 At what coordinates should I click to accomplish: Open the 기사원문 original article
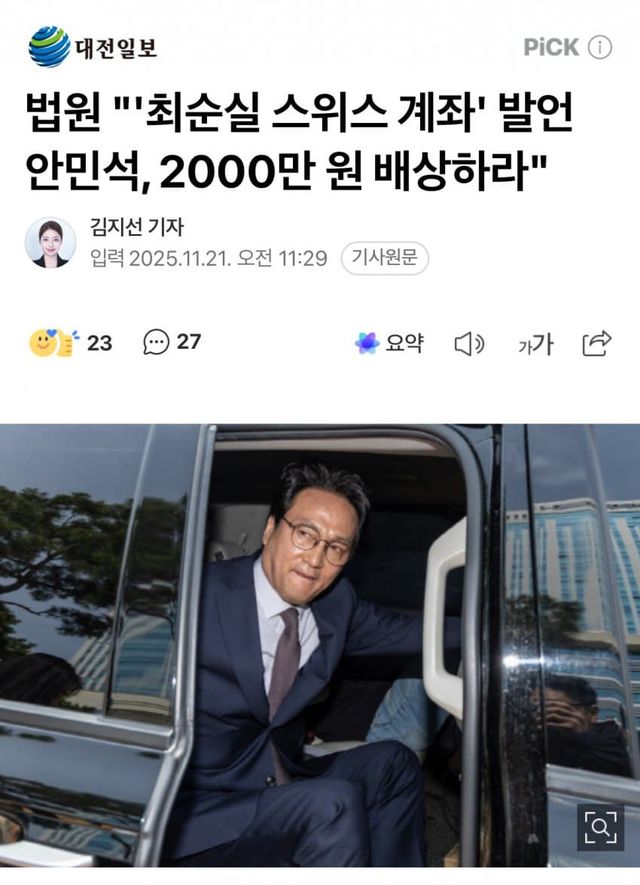(385, 259)
